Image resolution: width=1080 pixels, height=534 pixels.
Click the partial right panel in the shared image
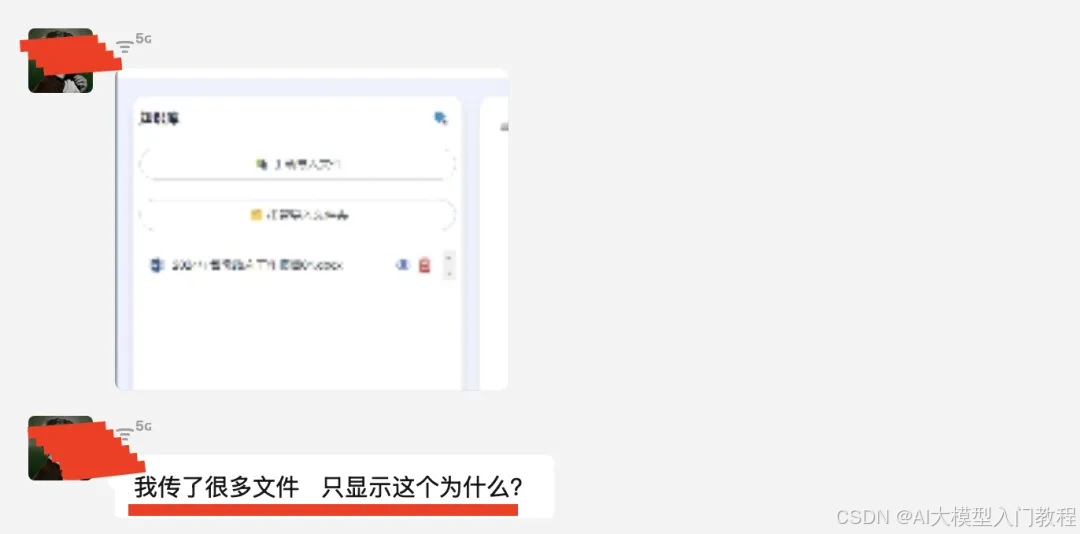(x=495, y=241)
